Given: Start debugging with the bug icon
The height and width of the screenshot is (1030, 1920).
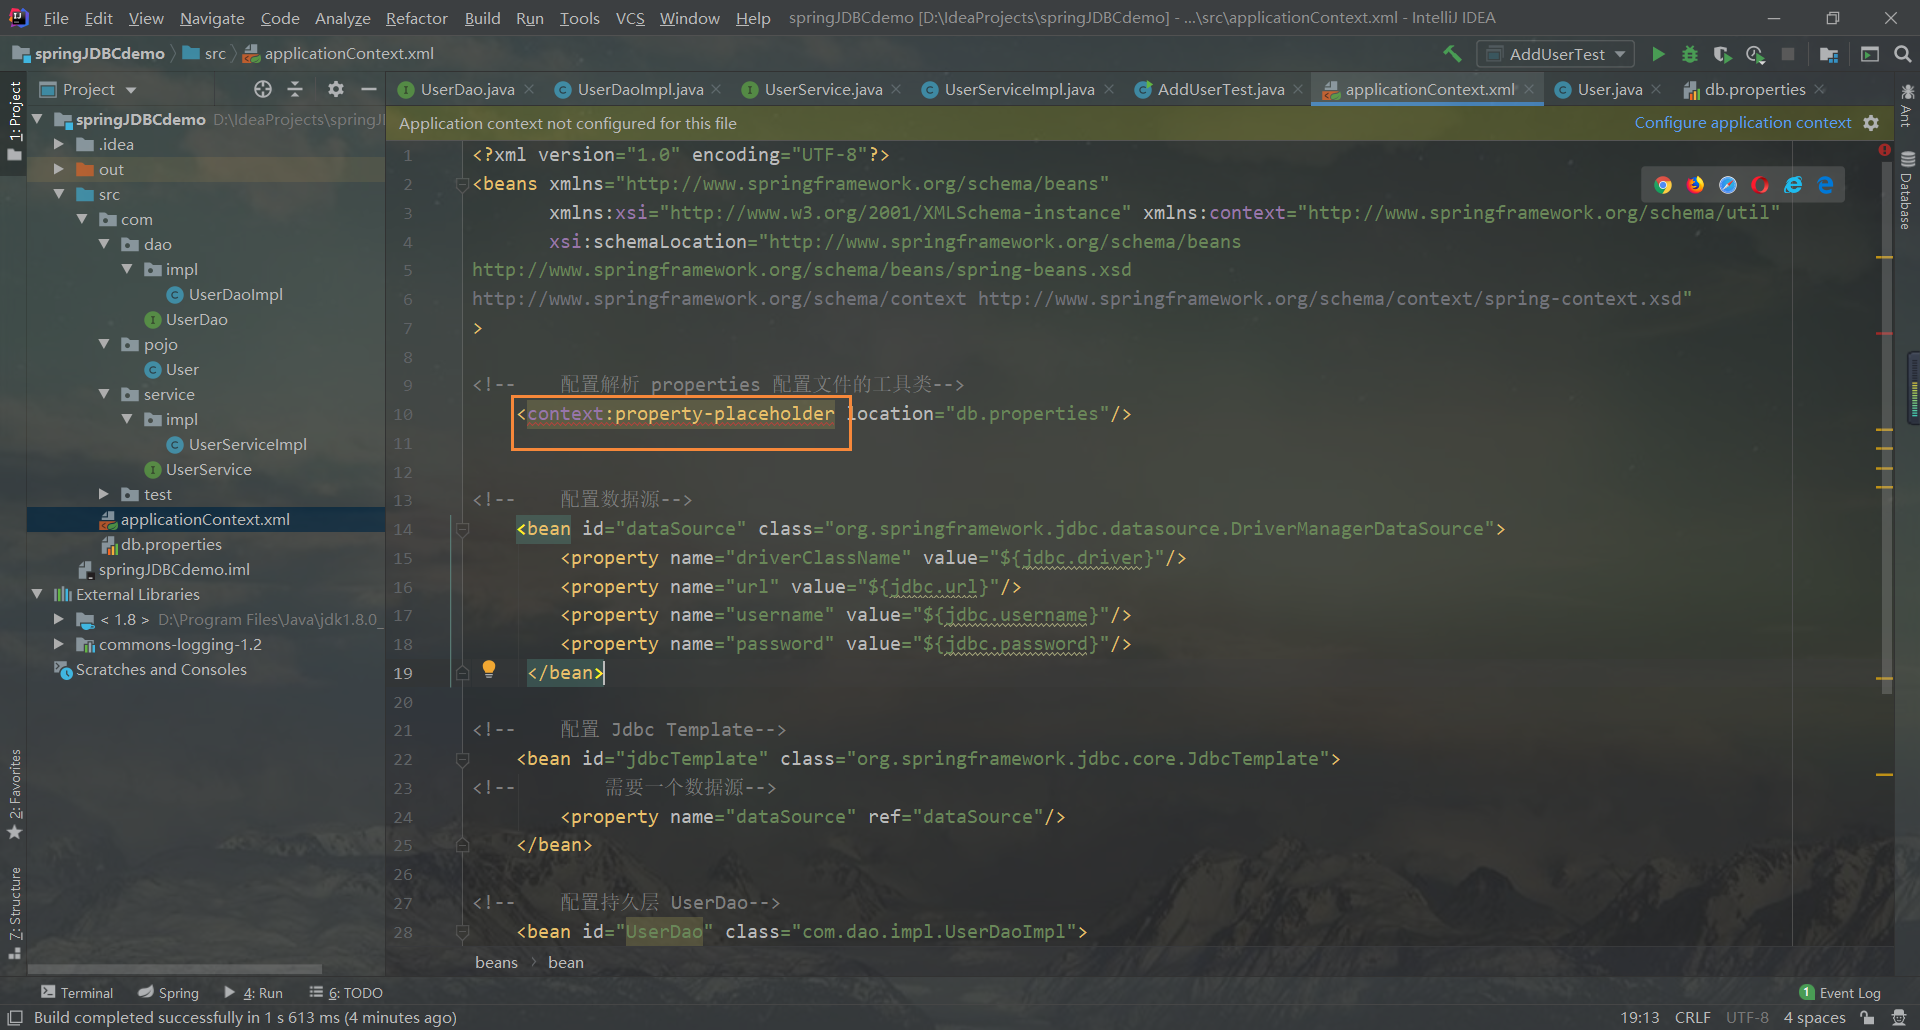Looking at the screenshot, I should pyautogui.click(x=1690, y=54).
